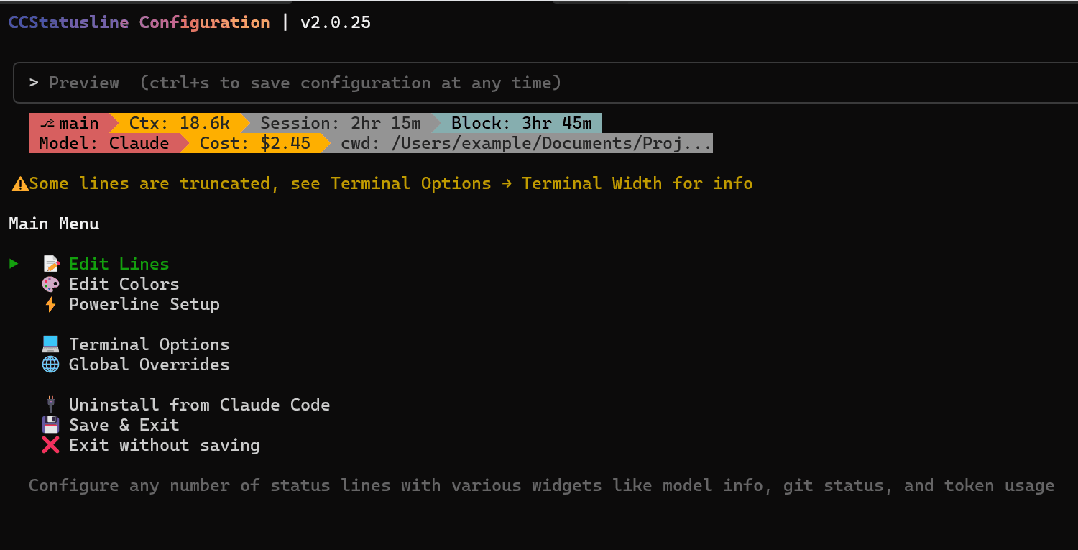Click the palette icon beside Edit Colors
Image resolution: width=1078 pixels, height=550 pixels.
[x=50, y=284]
